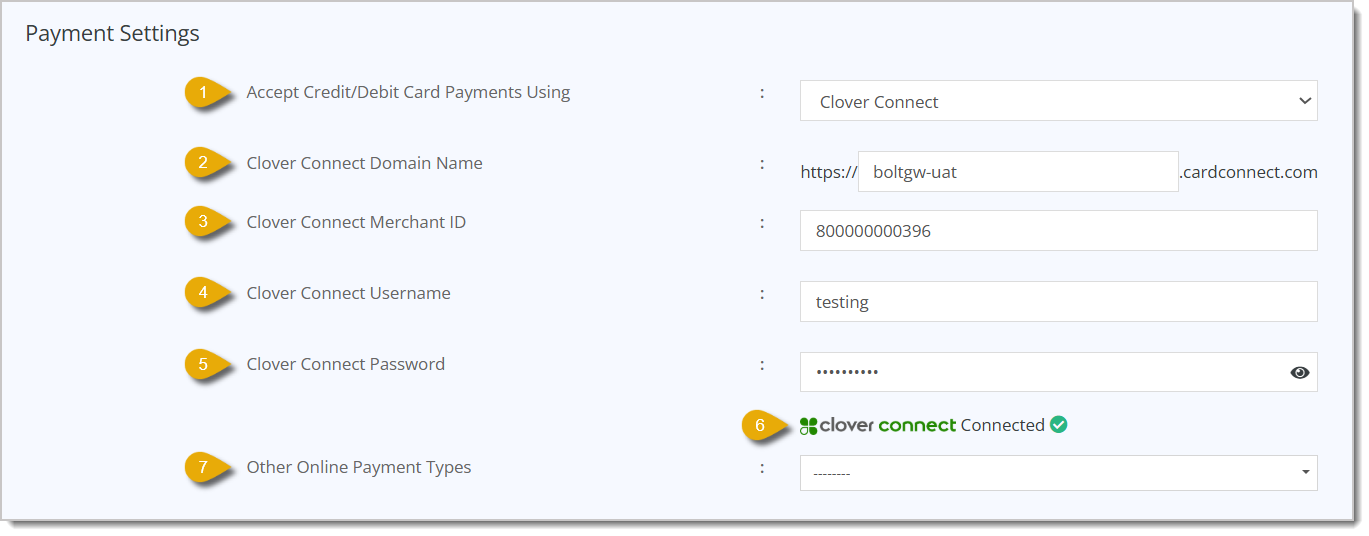
Task: Click the Clover Connect Merchant ID field
Action: pyautogui.click(x=1058, y=231)
